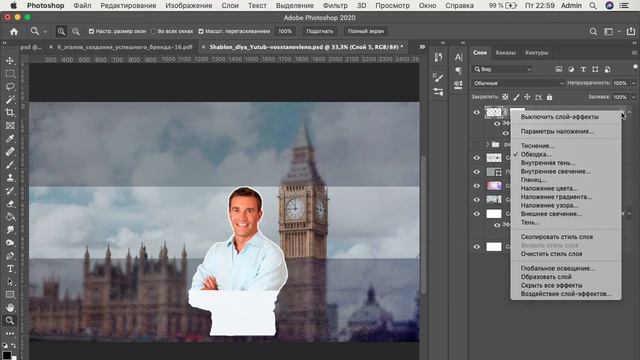Select the Smudge tool
The width and height of the screenshot is (640, 360).
click(10, 230)
